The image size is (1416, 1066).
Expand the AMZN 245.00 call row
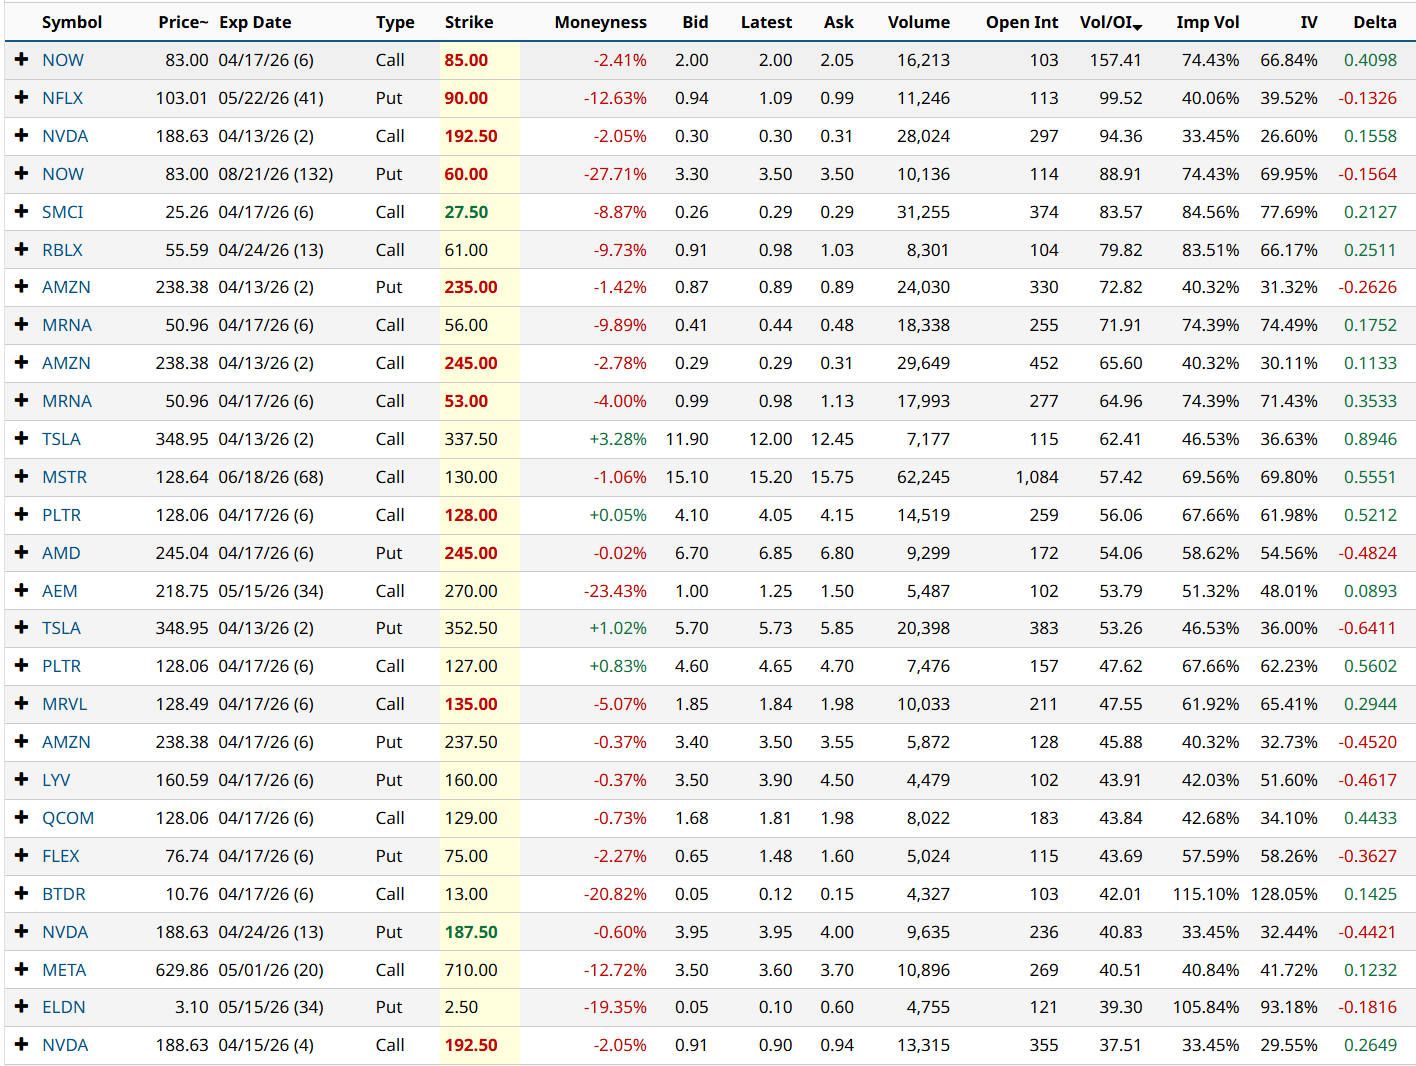[x=21, y=363]
